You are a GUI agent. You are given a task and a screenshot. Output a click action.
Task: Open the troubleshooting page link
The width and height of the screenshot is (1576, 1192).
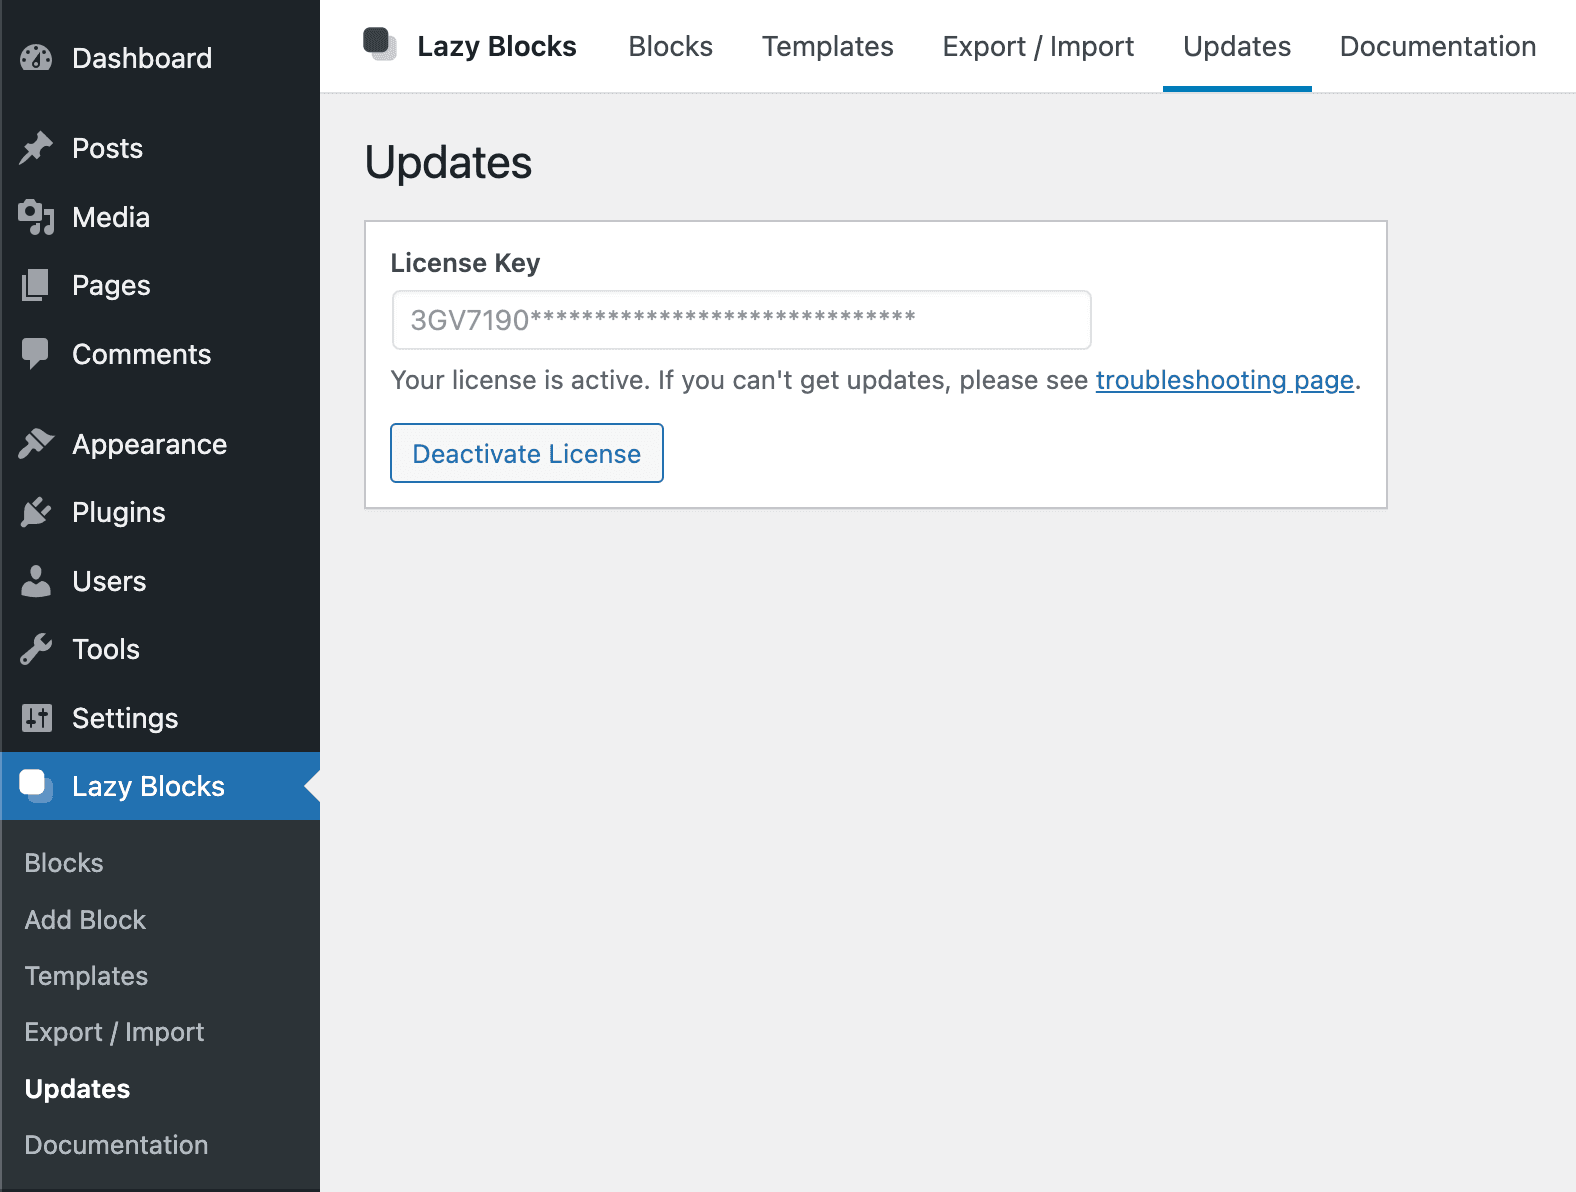tap(1224, 380)
